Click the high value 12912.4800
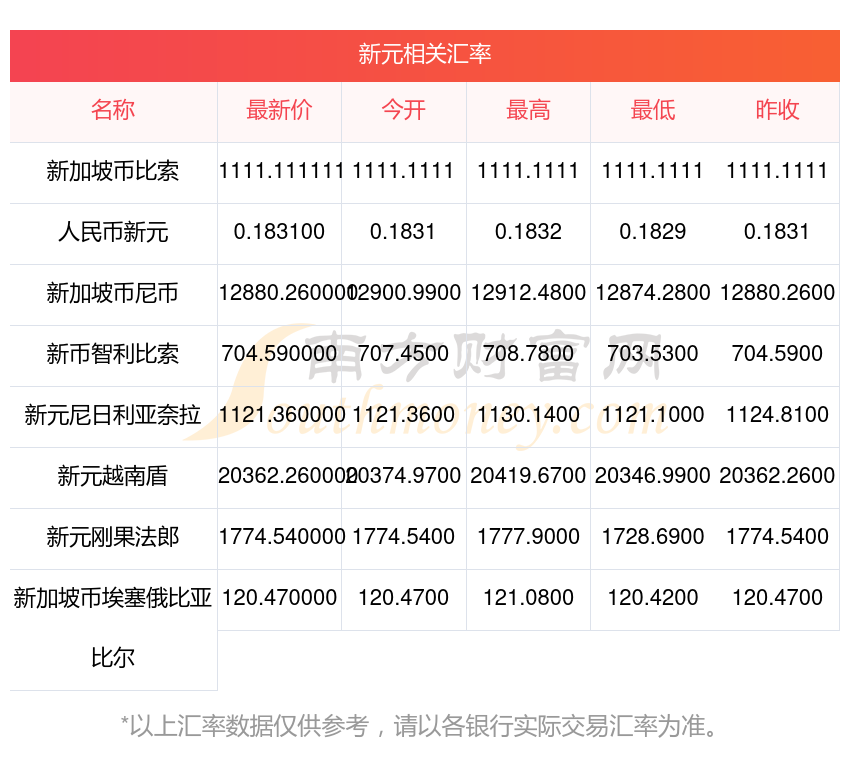Image resolution: width=850 pixels, height=757 pixels. click(528, 293)
